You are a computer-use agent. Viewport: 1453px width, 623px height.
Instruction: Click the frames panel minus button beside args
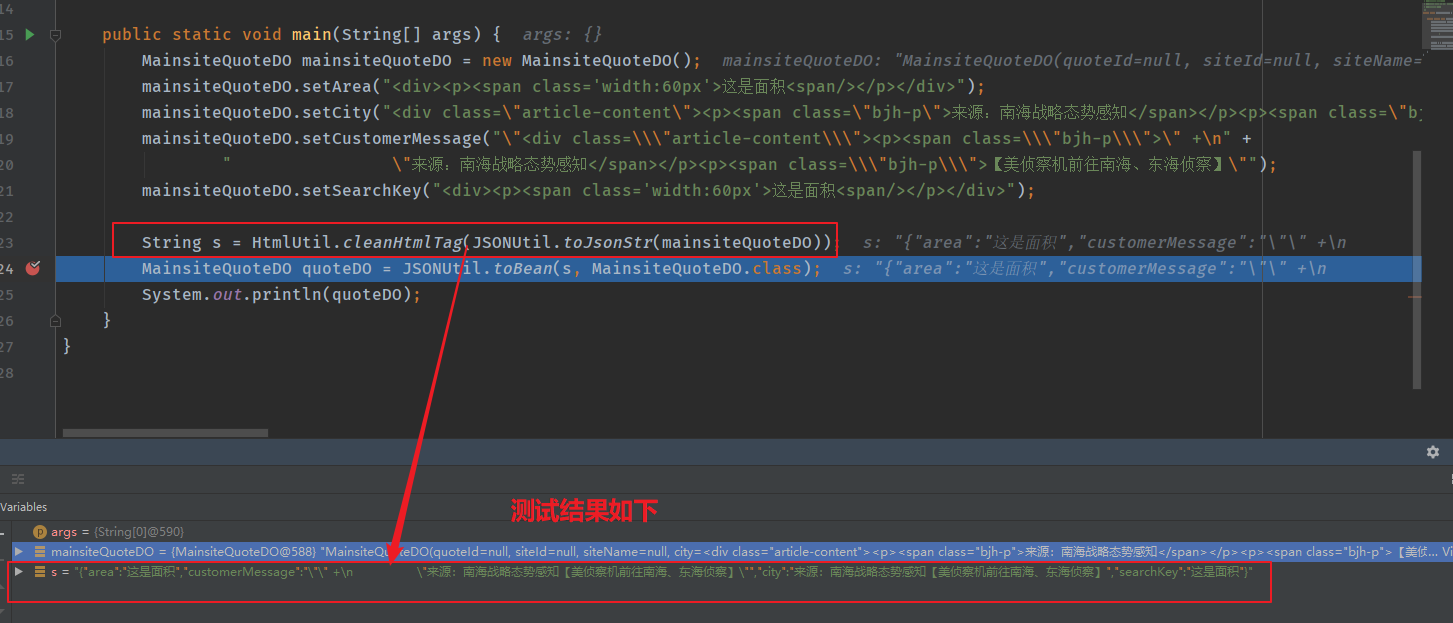click(x=3, y=532)
